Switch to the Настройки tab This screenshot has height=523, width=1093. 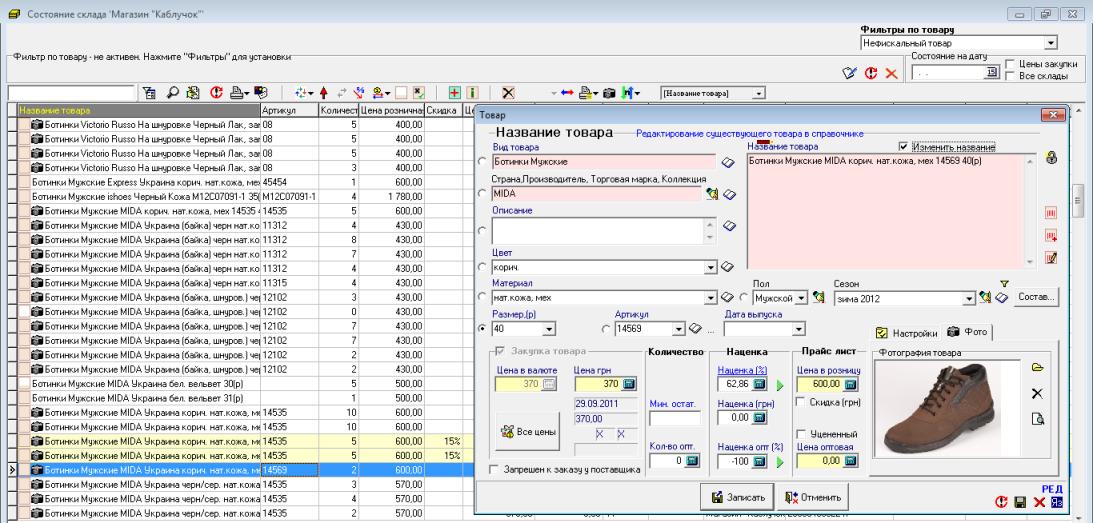point(907,332)
